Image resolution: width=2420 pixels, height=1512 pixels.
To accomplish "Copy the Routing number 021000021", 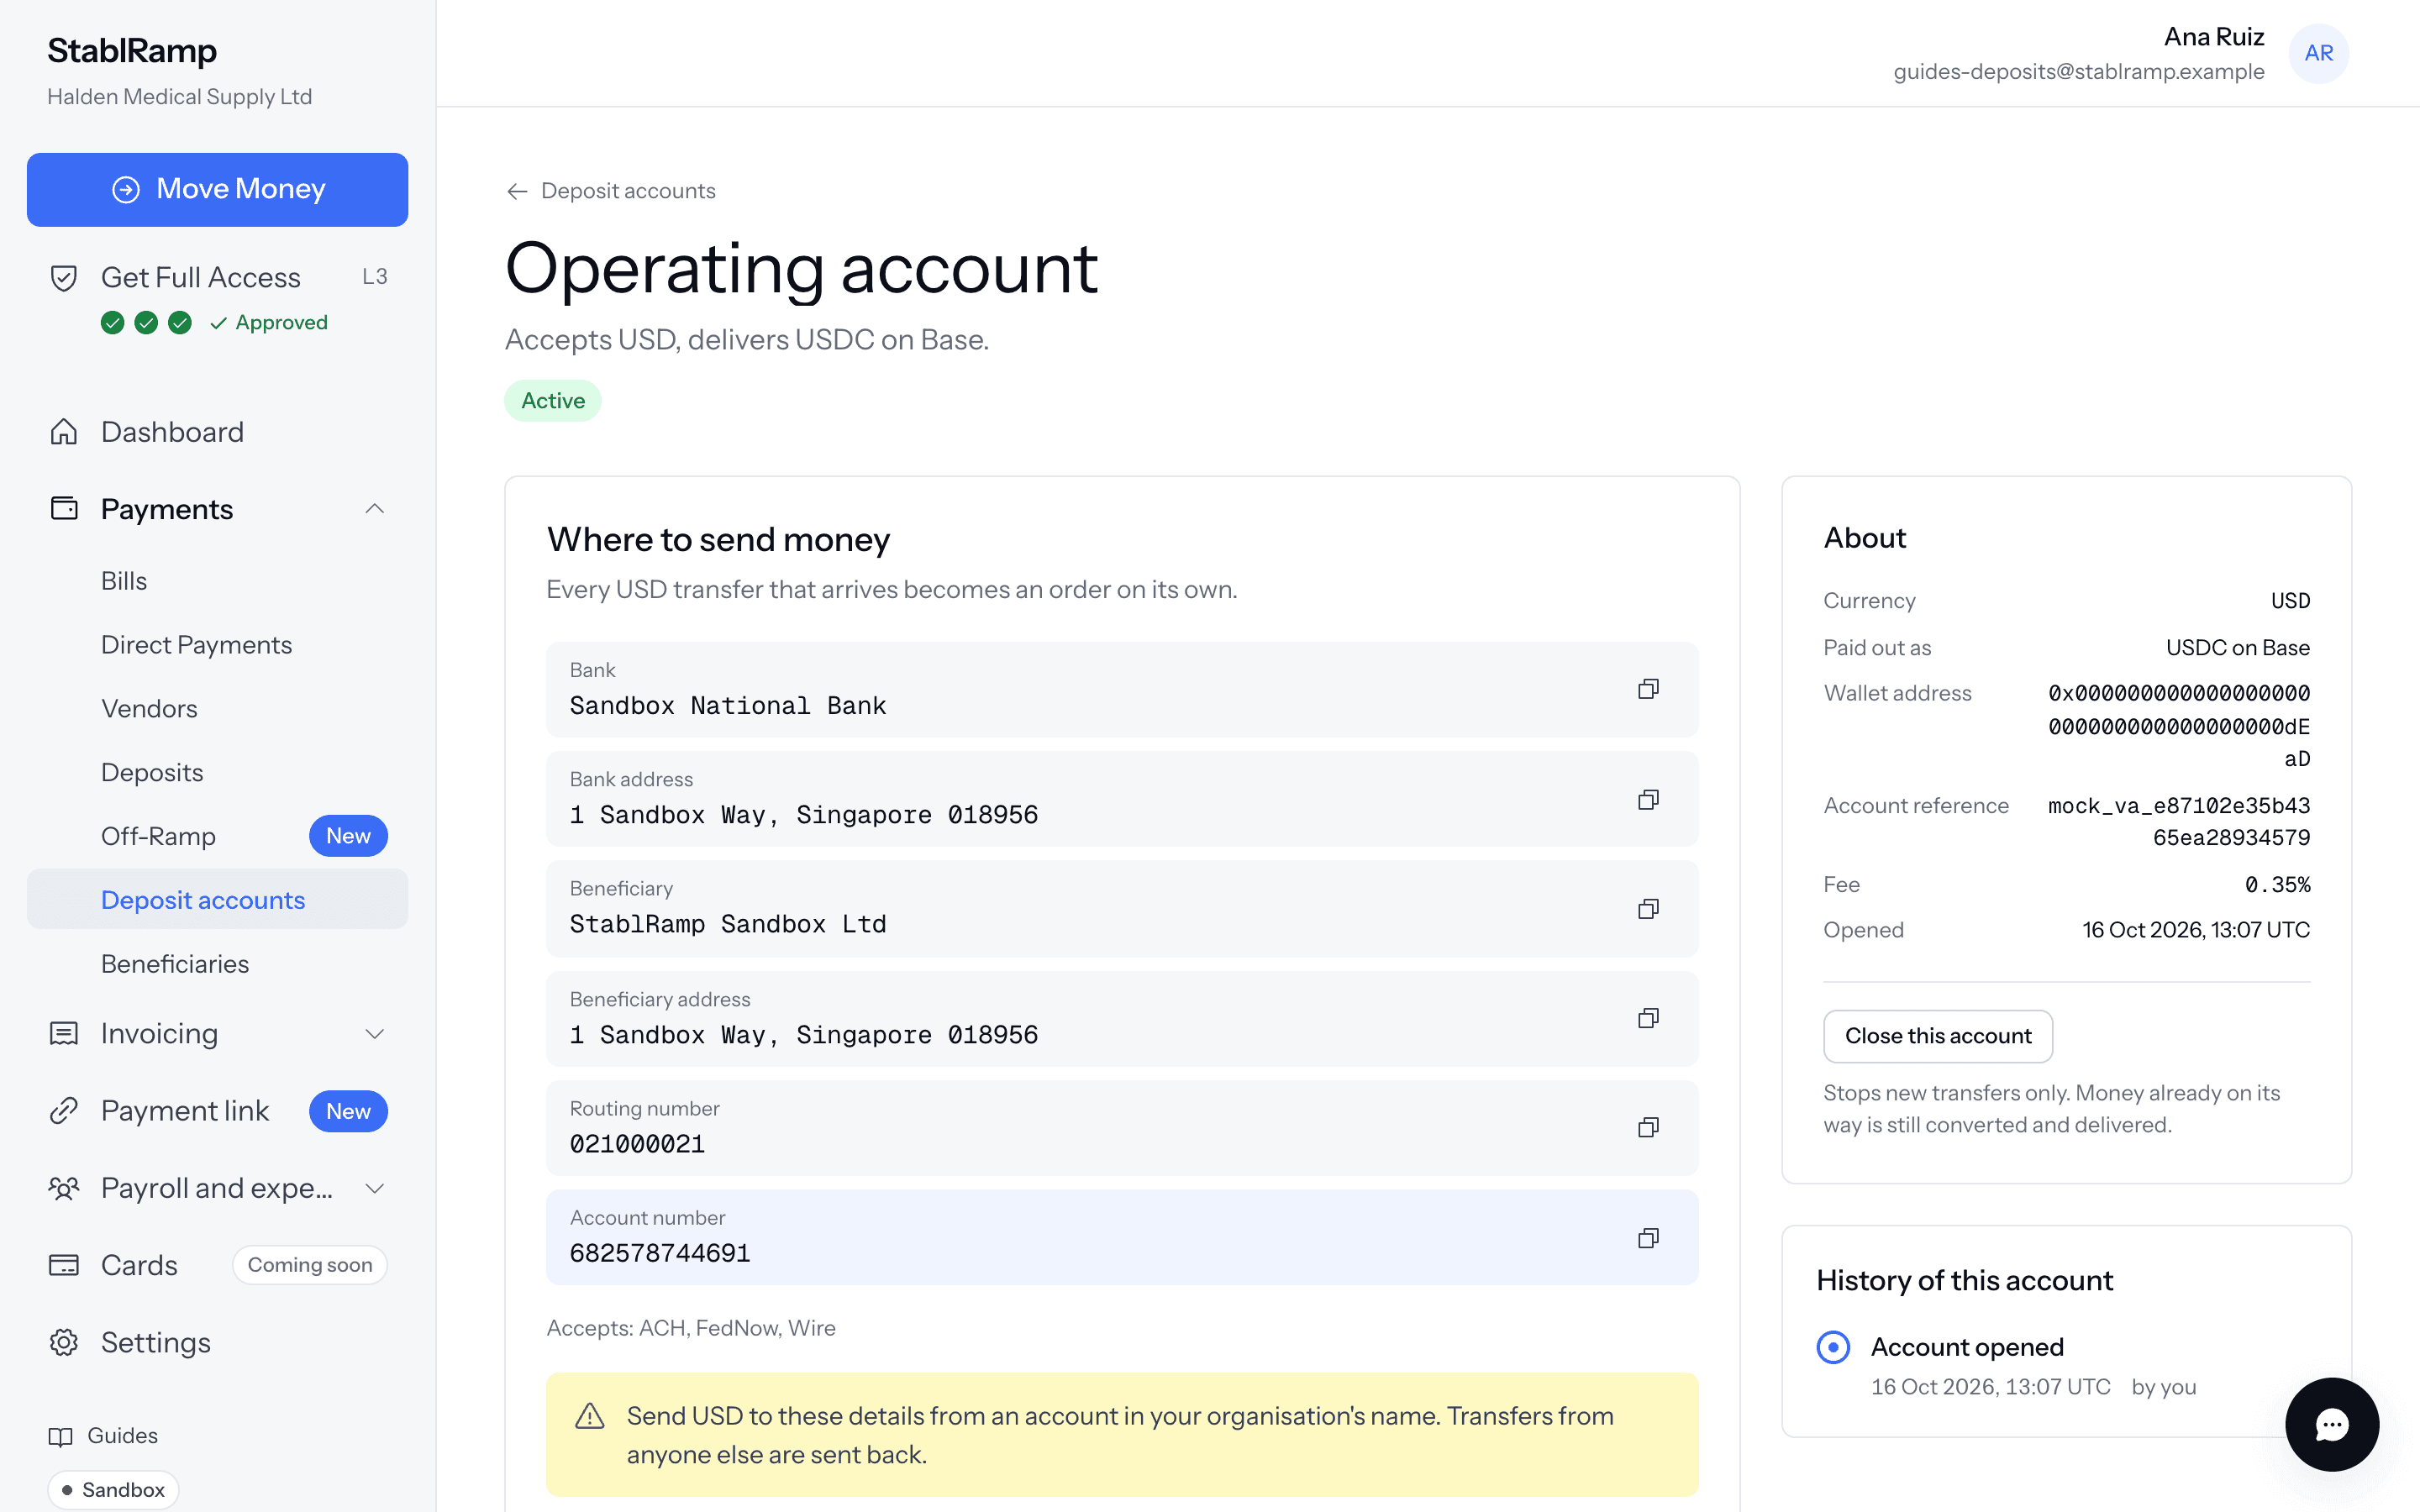I will click(1648, 1127).
